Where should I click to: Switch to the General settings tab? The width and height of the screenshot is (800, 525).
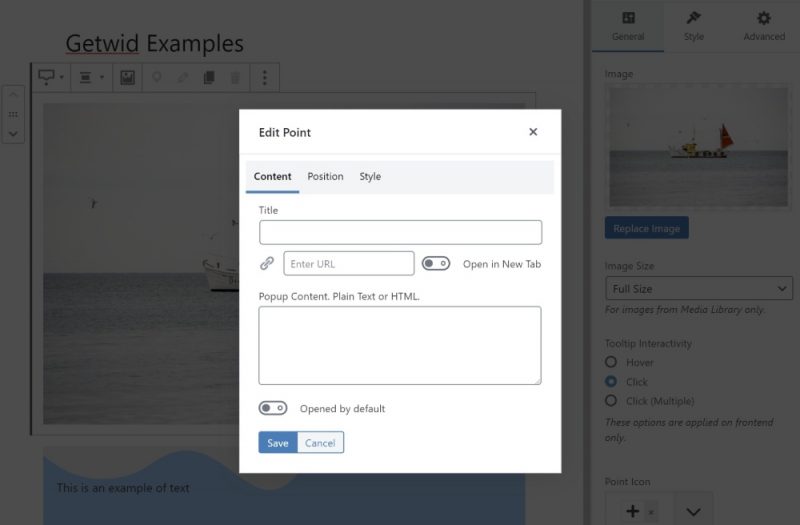pyautogui.click(x=628, y=26)
